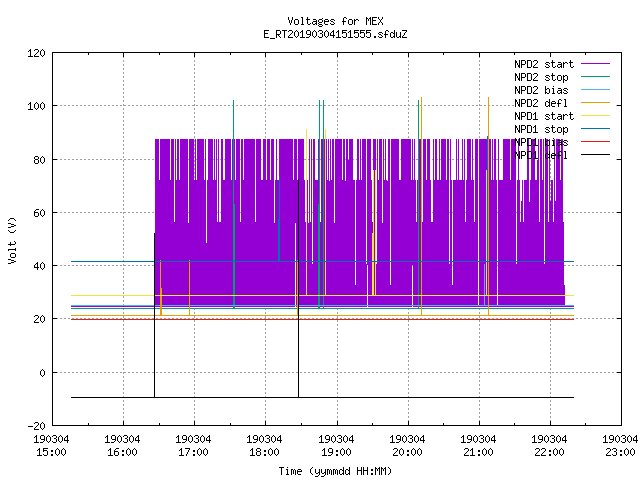Click the 'NPD2 stop' legend label
The height and width of the screenshot is (480, 640).
pos(541,77)
